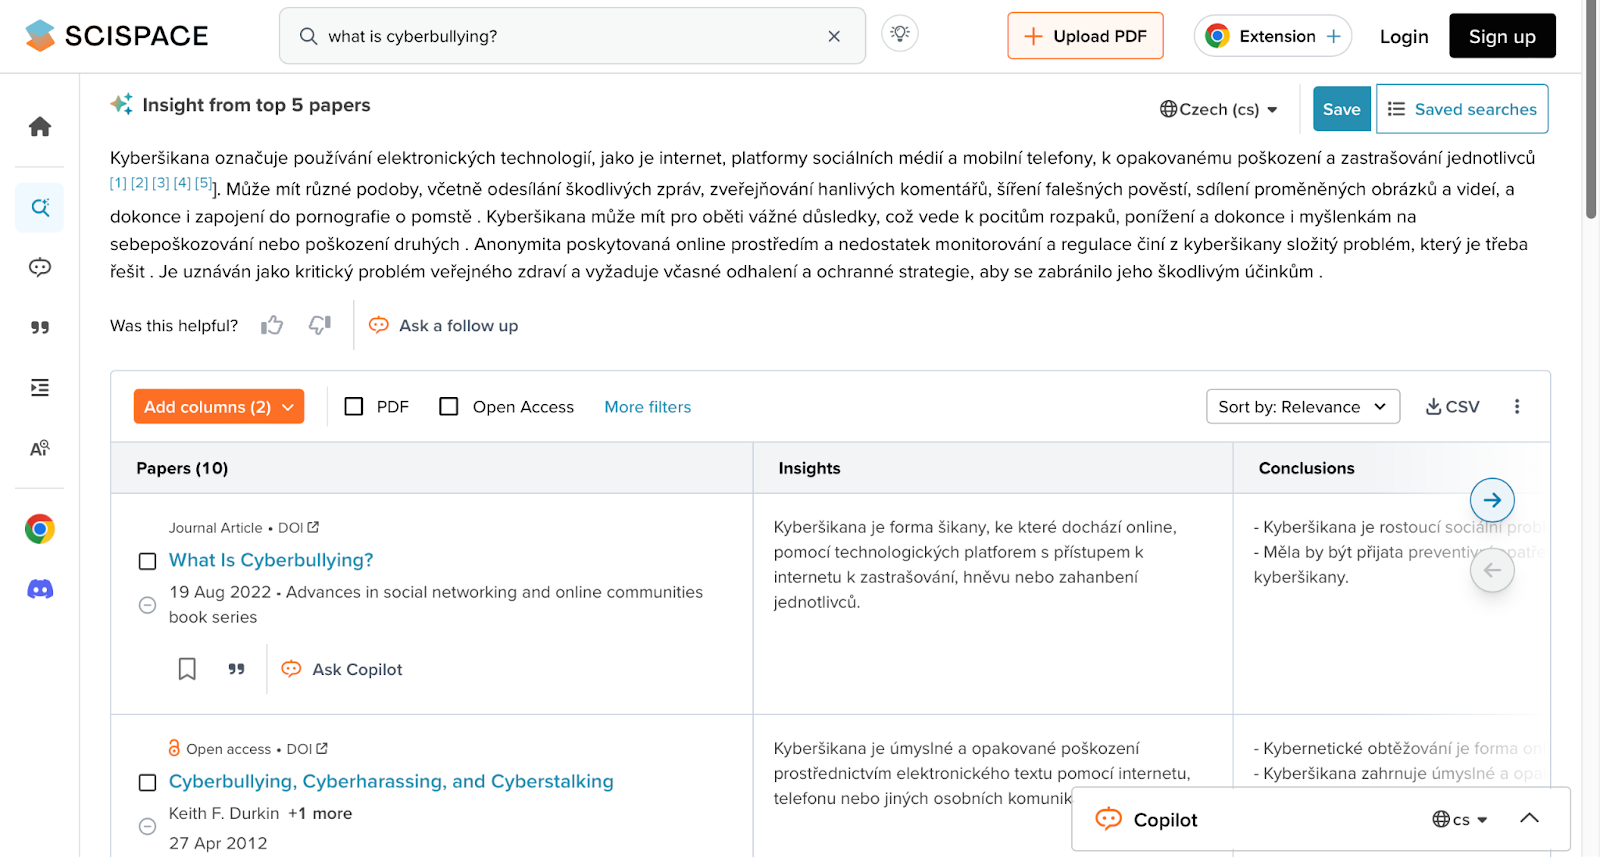This screenshot has height=858, width=1600.
Task: Open the chat Copilot sidebar icon
Action: click(x=40, y=267)
